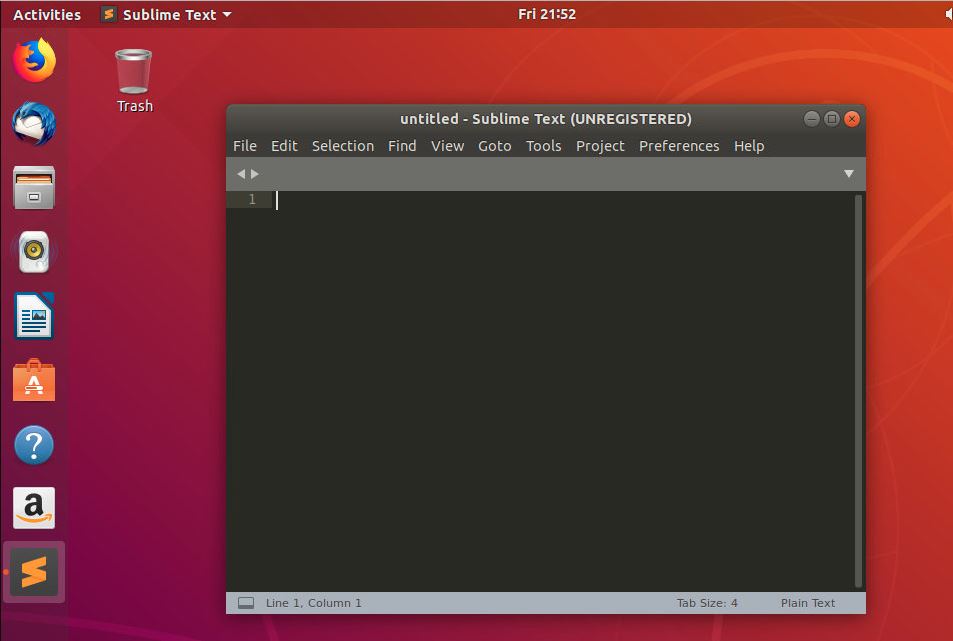Click the Line 1, Column 1 status text
The image size is (953, 641).
point(314,603)
